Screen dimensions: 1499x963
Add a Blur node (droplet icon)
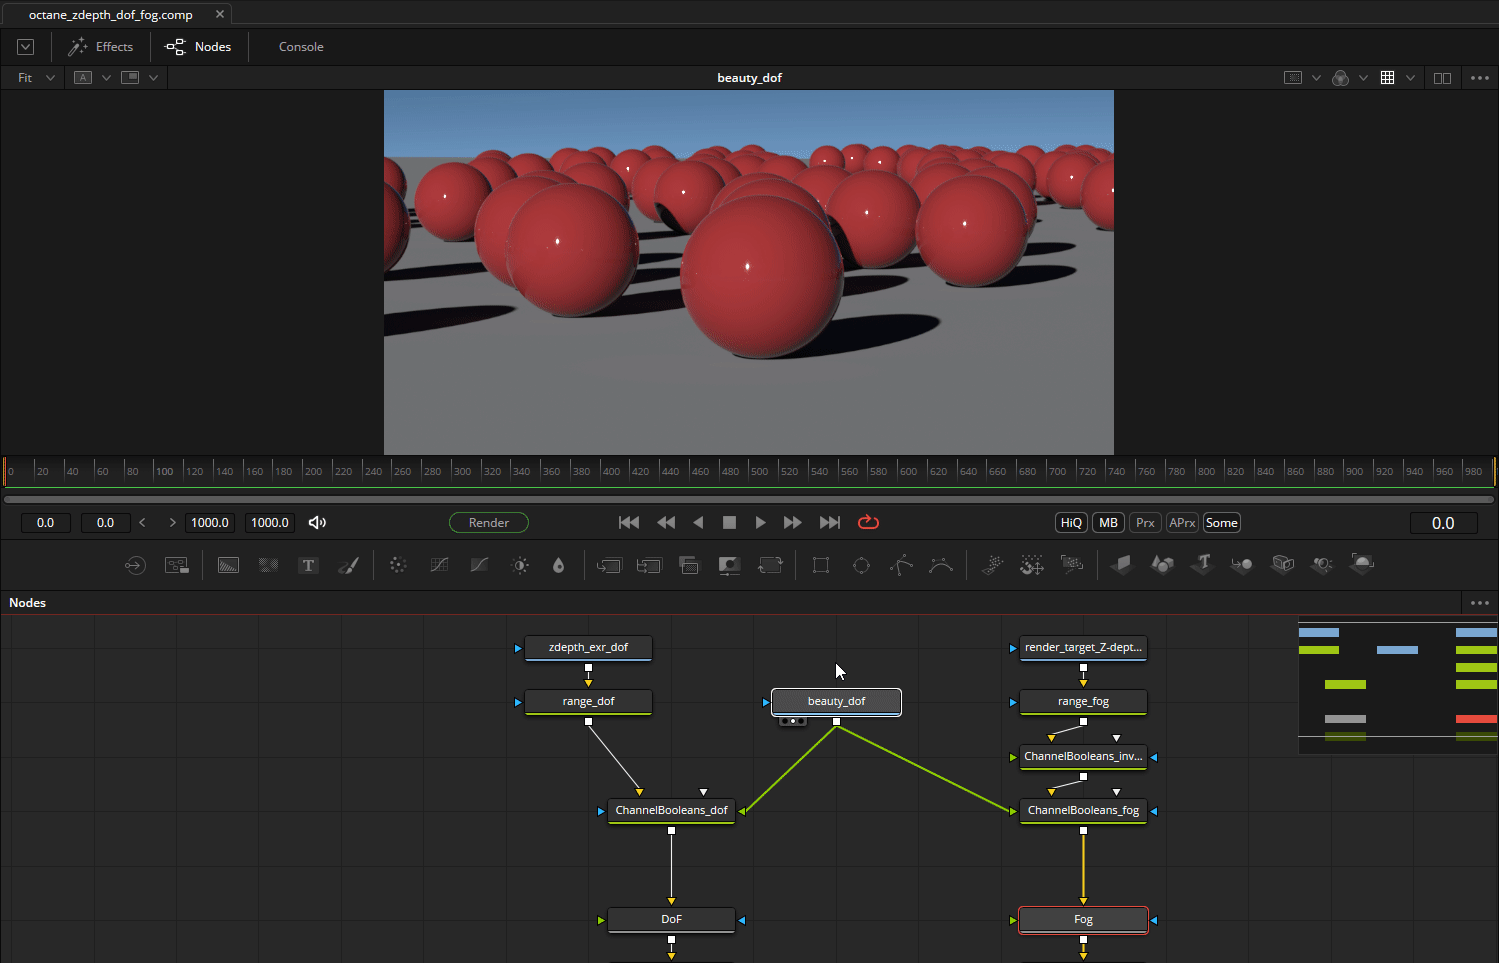[x=558, y=565]
